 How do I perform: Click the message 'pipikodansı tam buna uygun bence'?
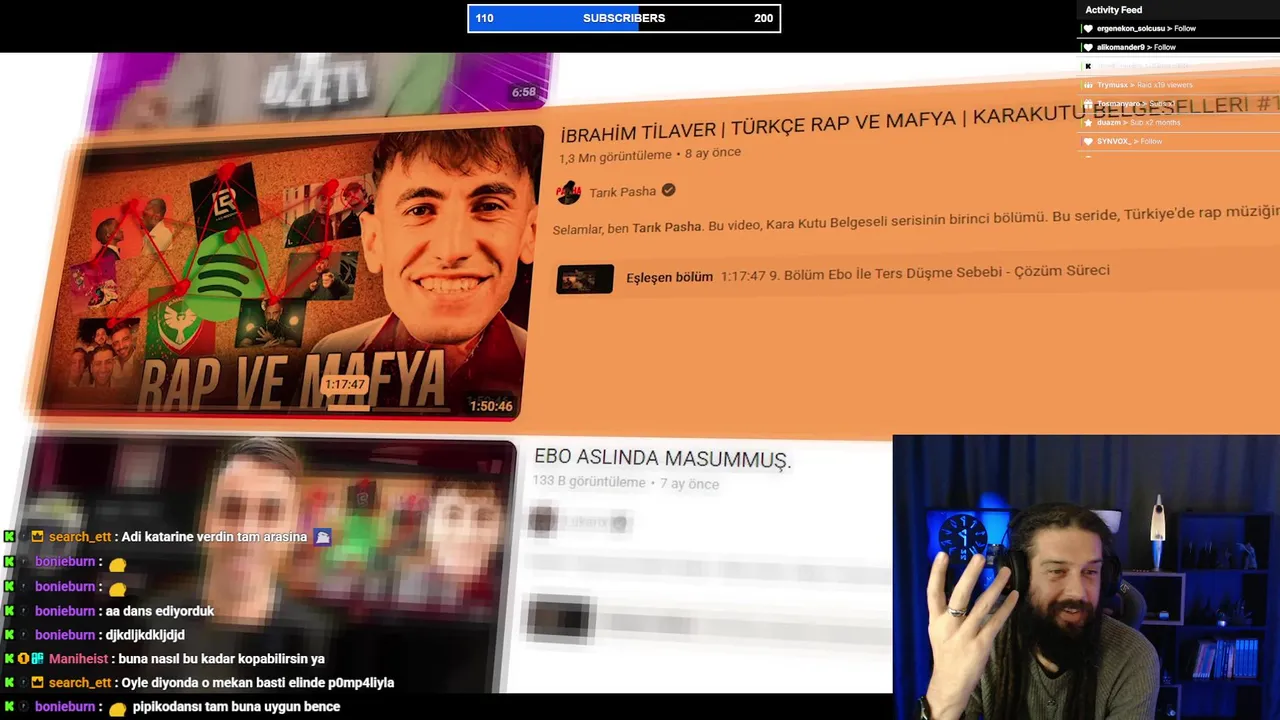click(x=237, y=707)
